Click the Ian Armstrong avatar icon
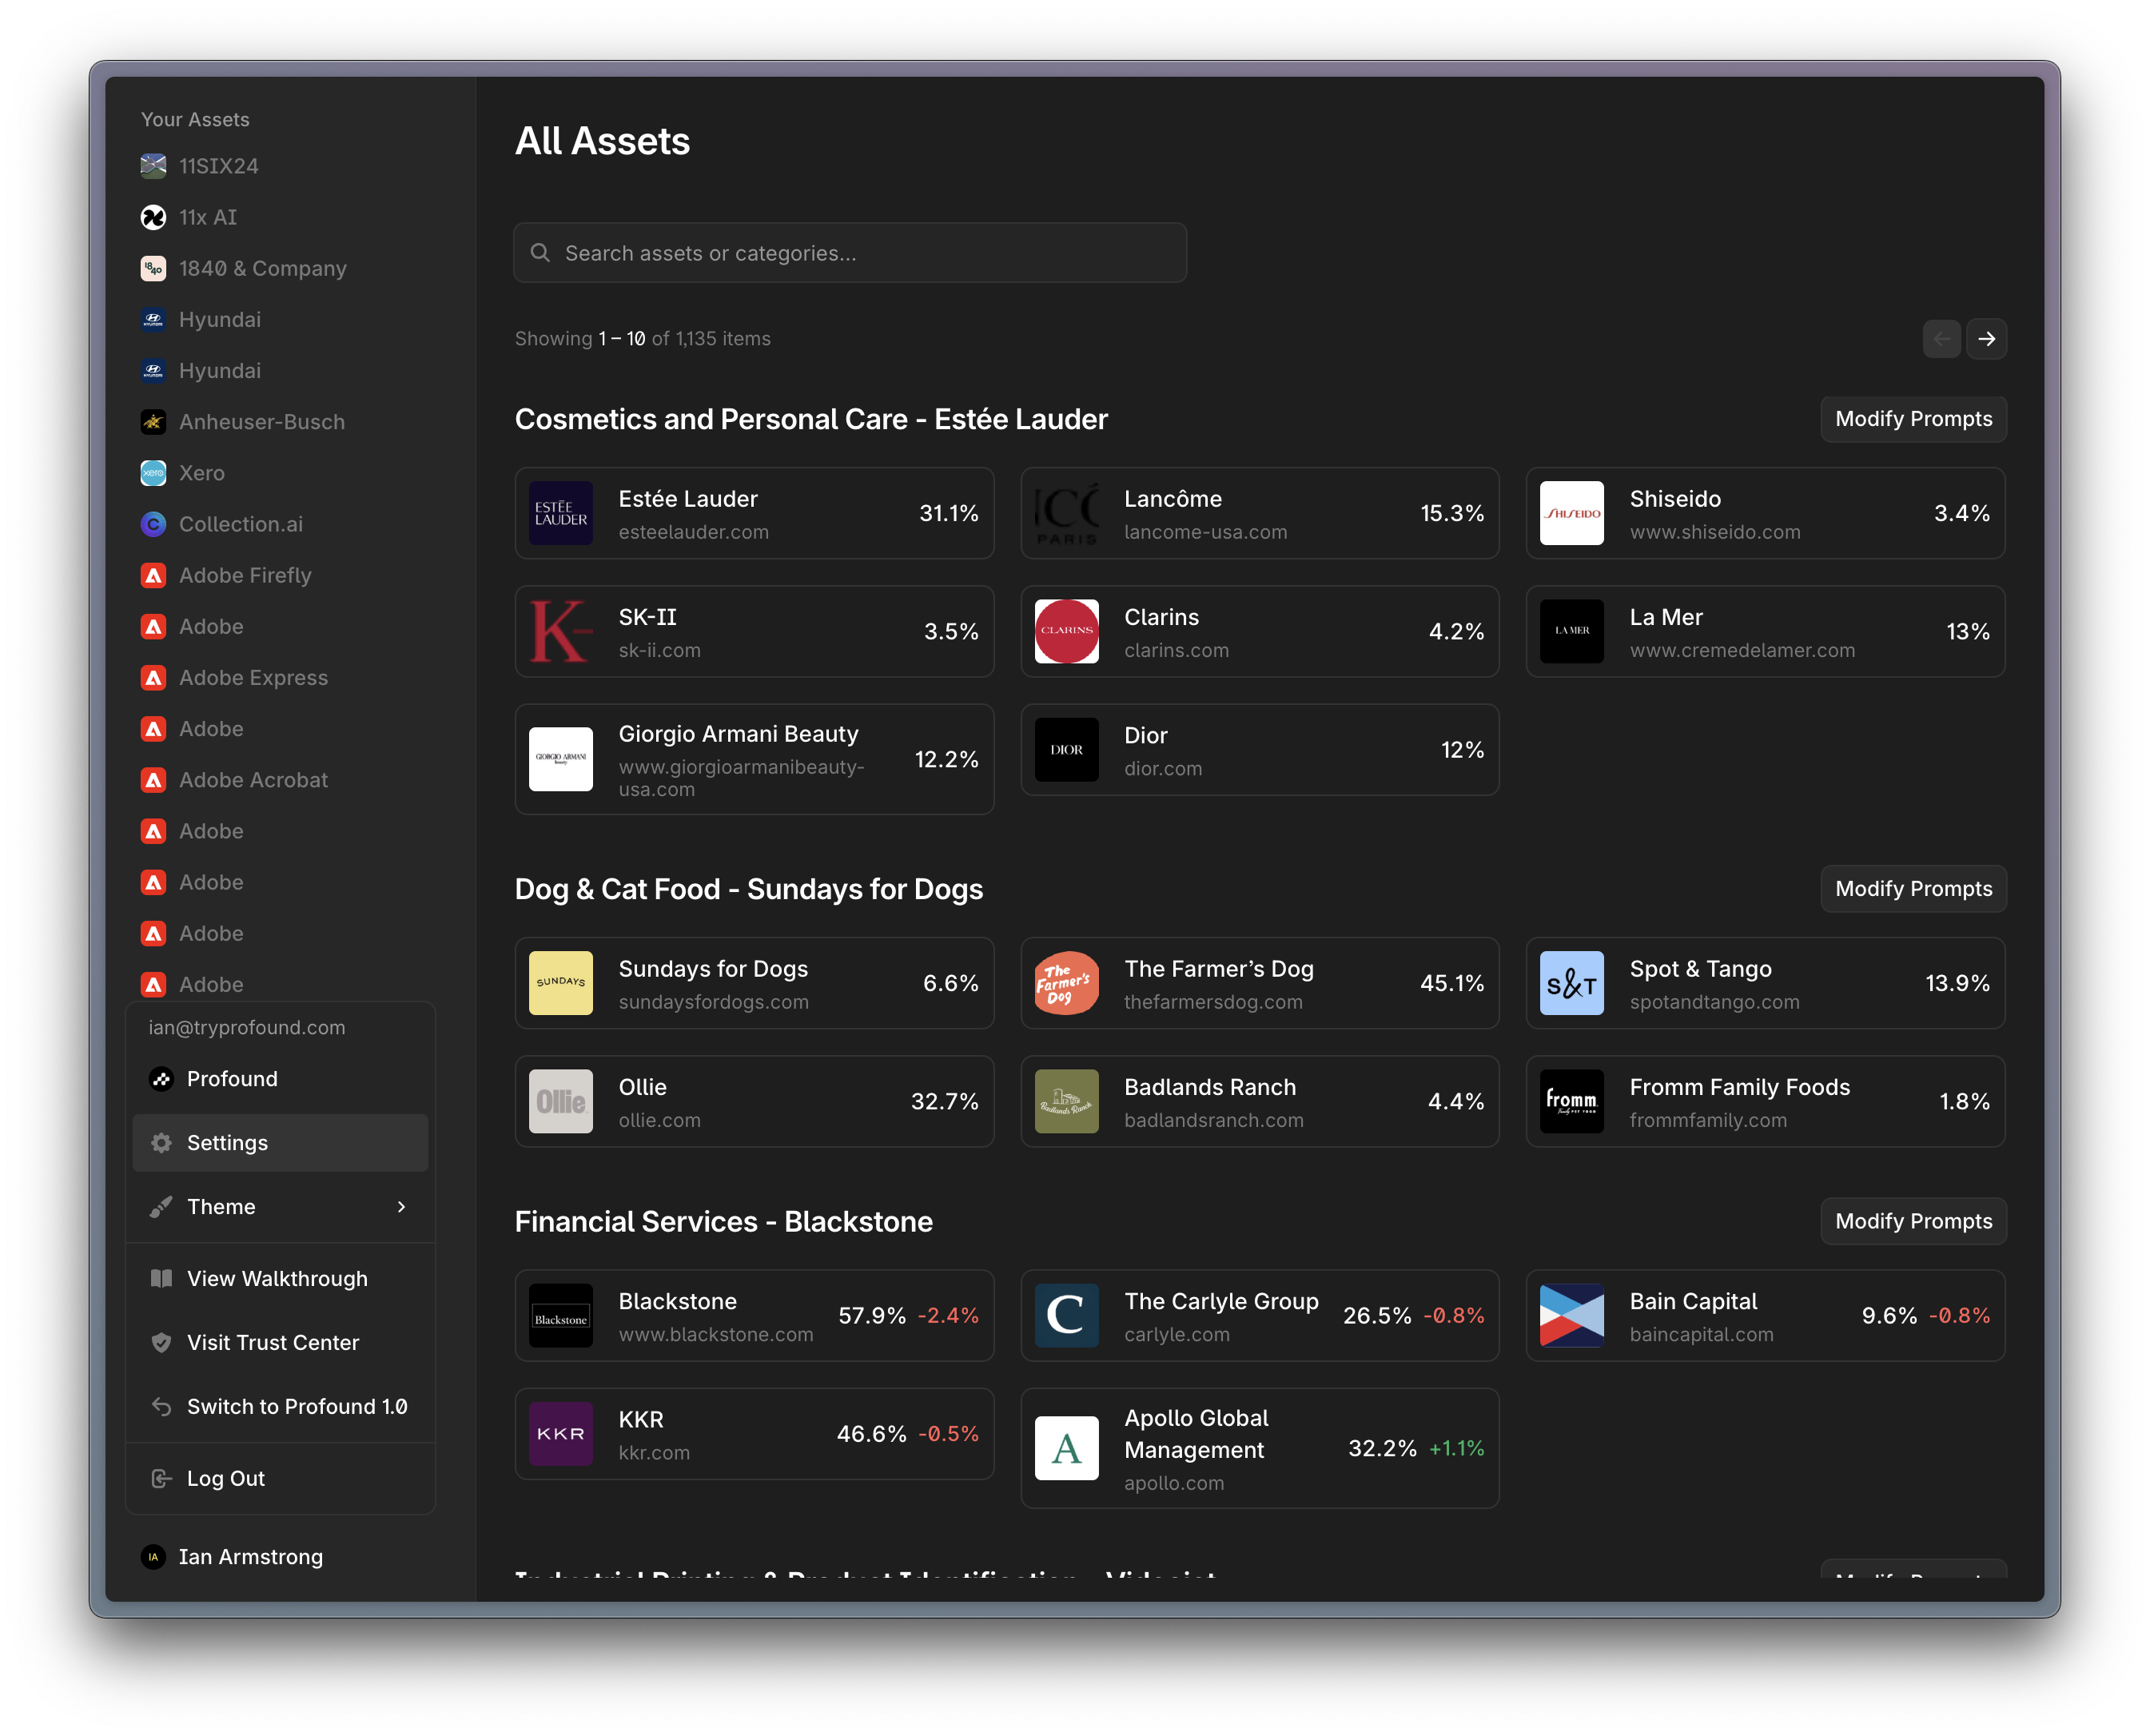2150x1736 pixels. tap(153, 1556)
